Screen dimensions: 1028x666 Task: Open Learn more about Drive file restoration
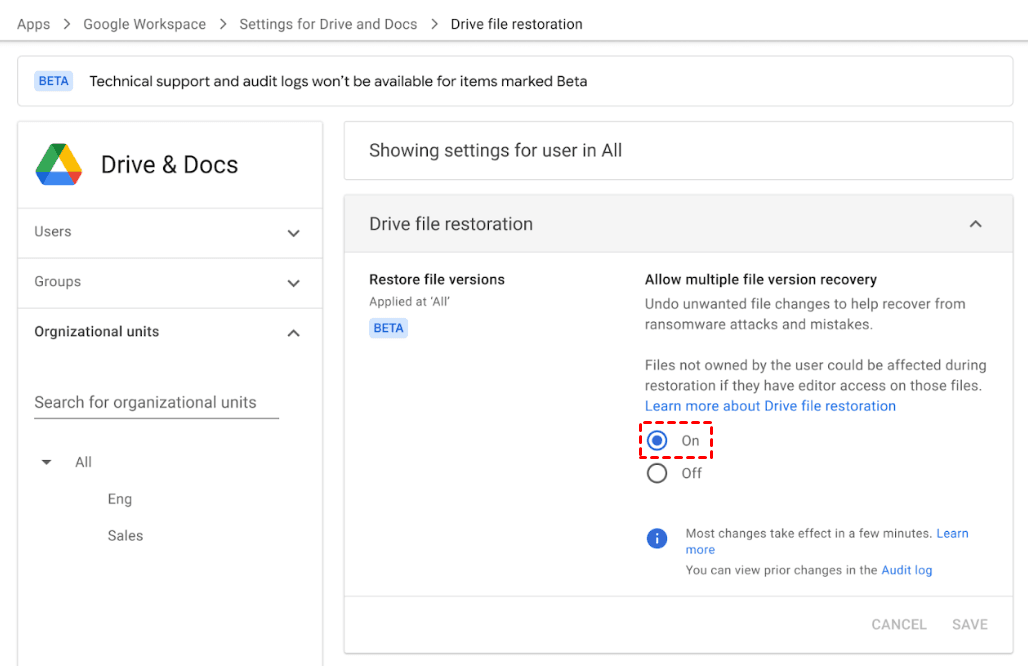tap(770, 406)
